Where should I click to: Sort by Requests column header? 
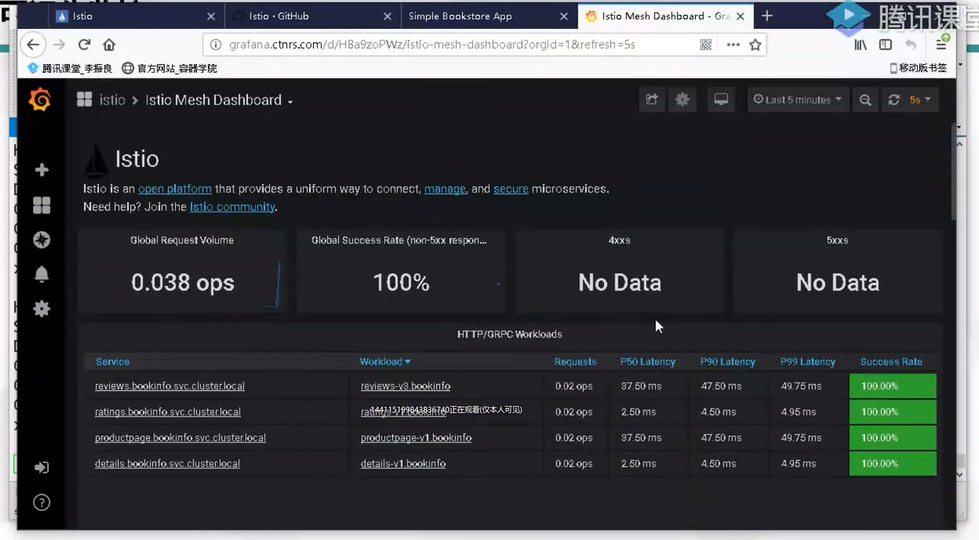575,361
